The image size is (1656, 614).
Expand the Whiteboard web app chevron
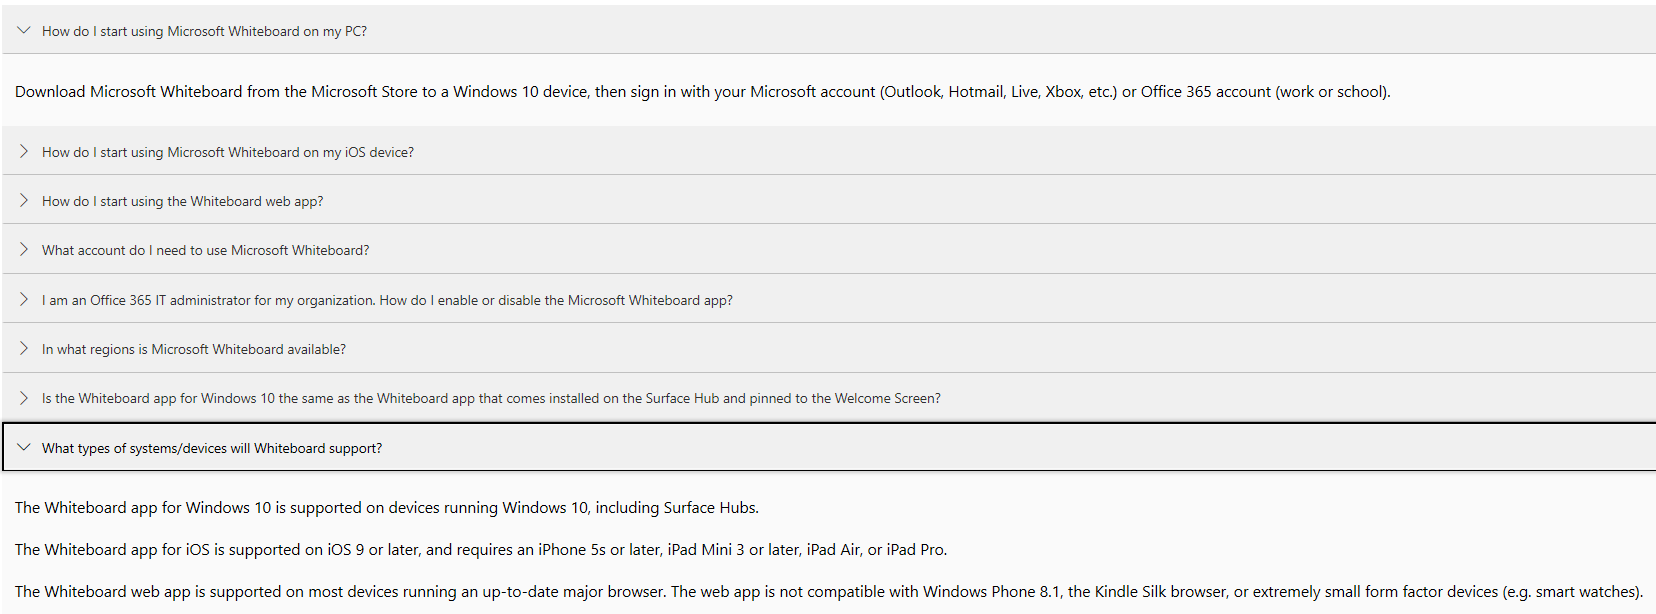(x=24, y=200)
